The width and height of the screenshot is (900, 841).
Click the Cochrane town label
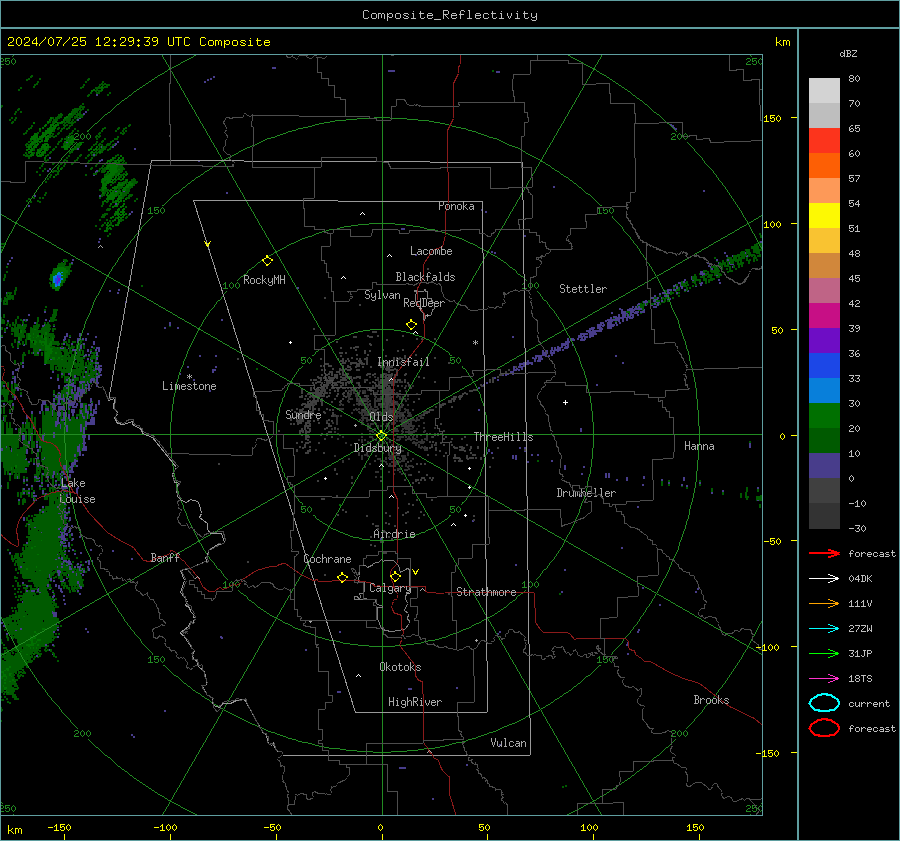point(327,559)
